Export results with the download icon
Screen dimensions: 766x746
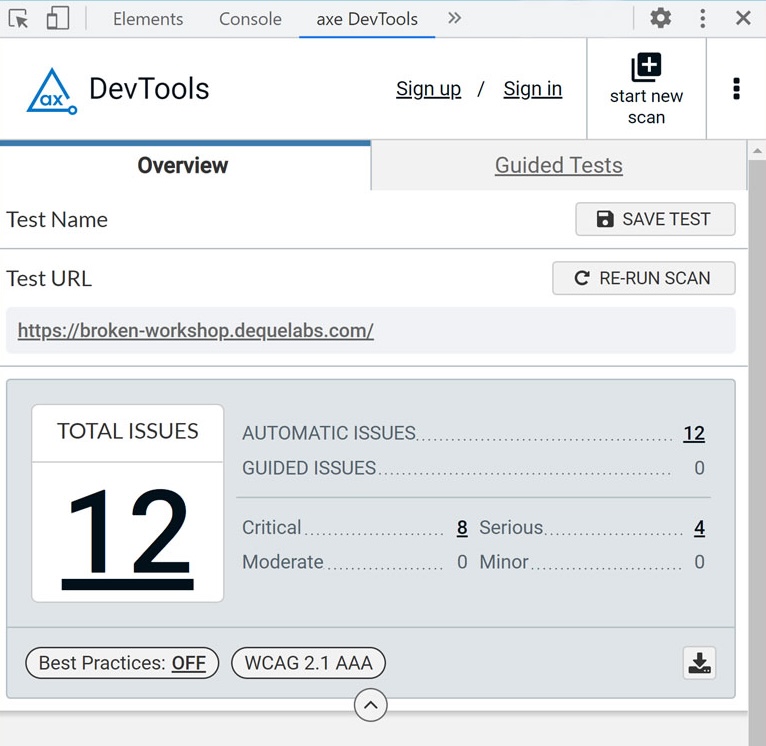tap(699, 663)
